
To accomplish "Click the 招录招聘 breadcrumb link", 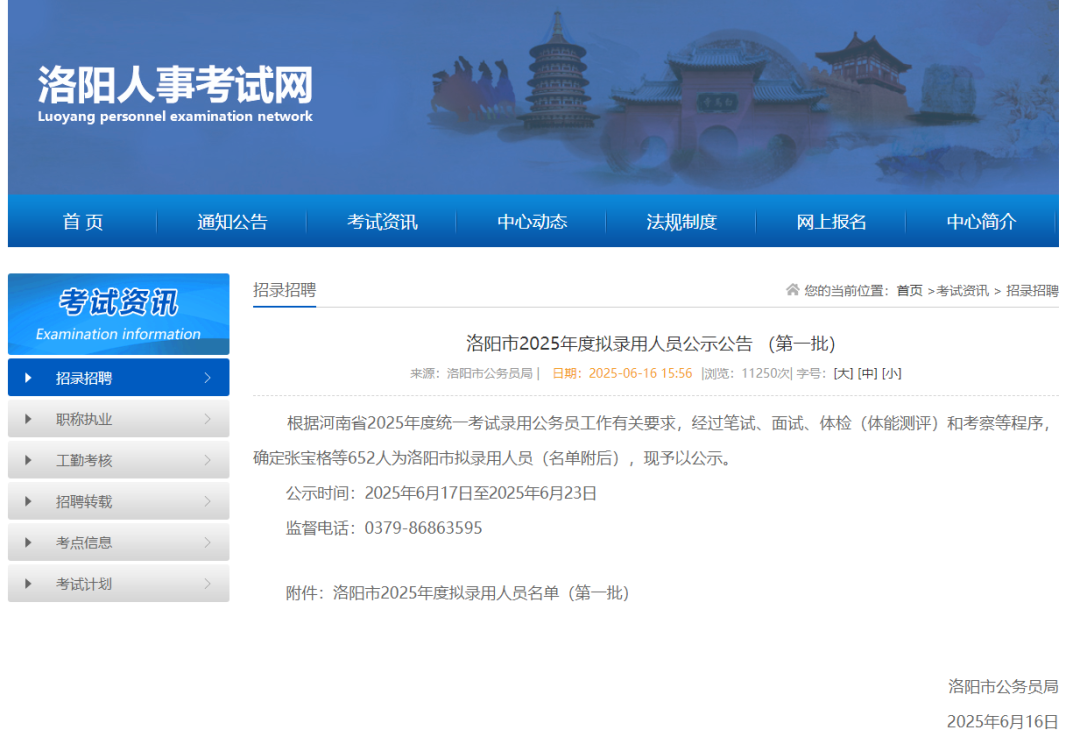I will [1032, 291].
